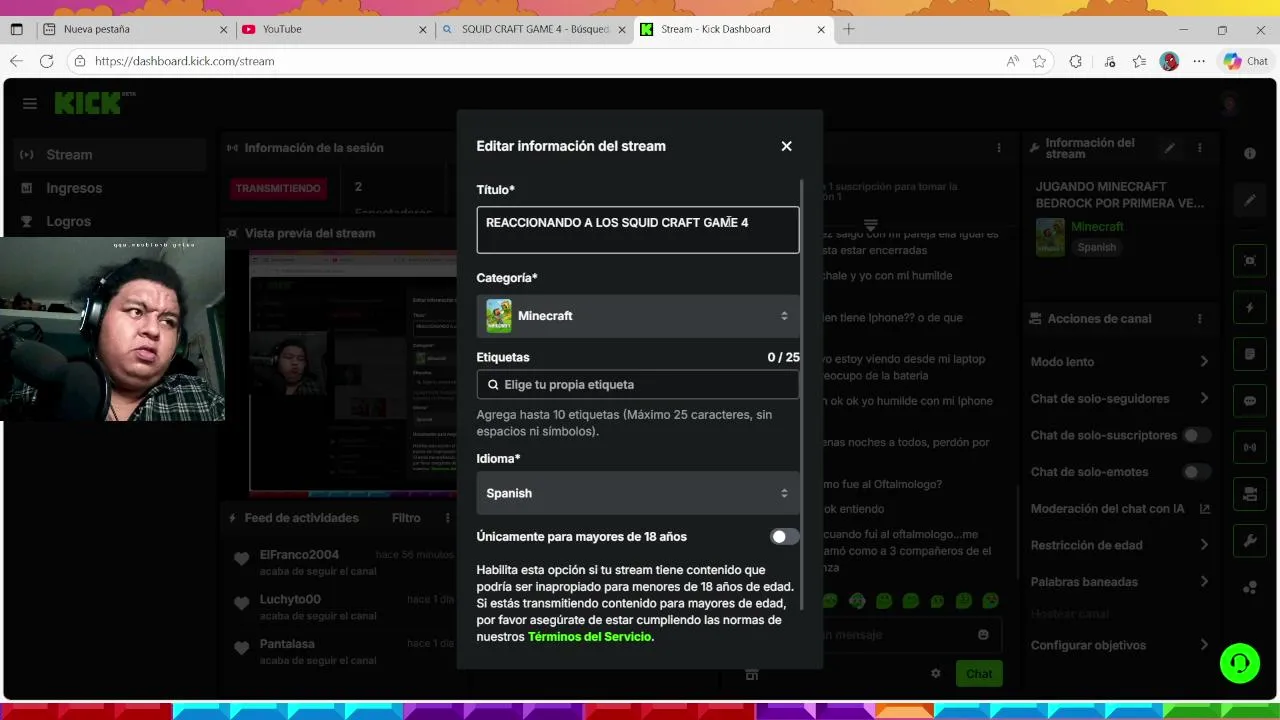Reload the page
This screenshot has height=720, width=1280.
(46, 61)
